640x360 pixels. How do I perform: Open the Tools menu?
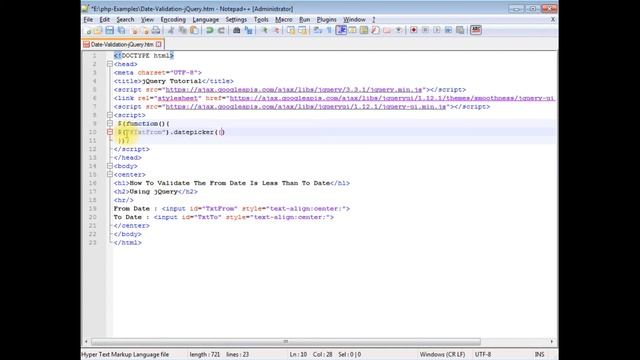tap(261, 20)
